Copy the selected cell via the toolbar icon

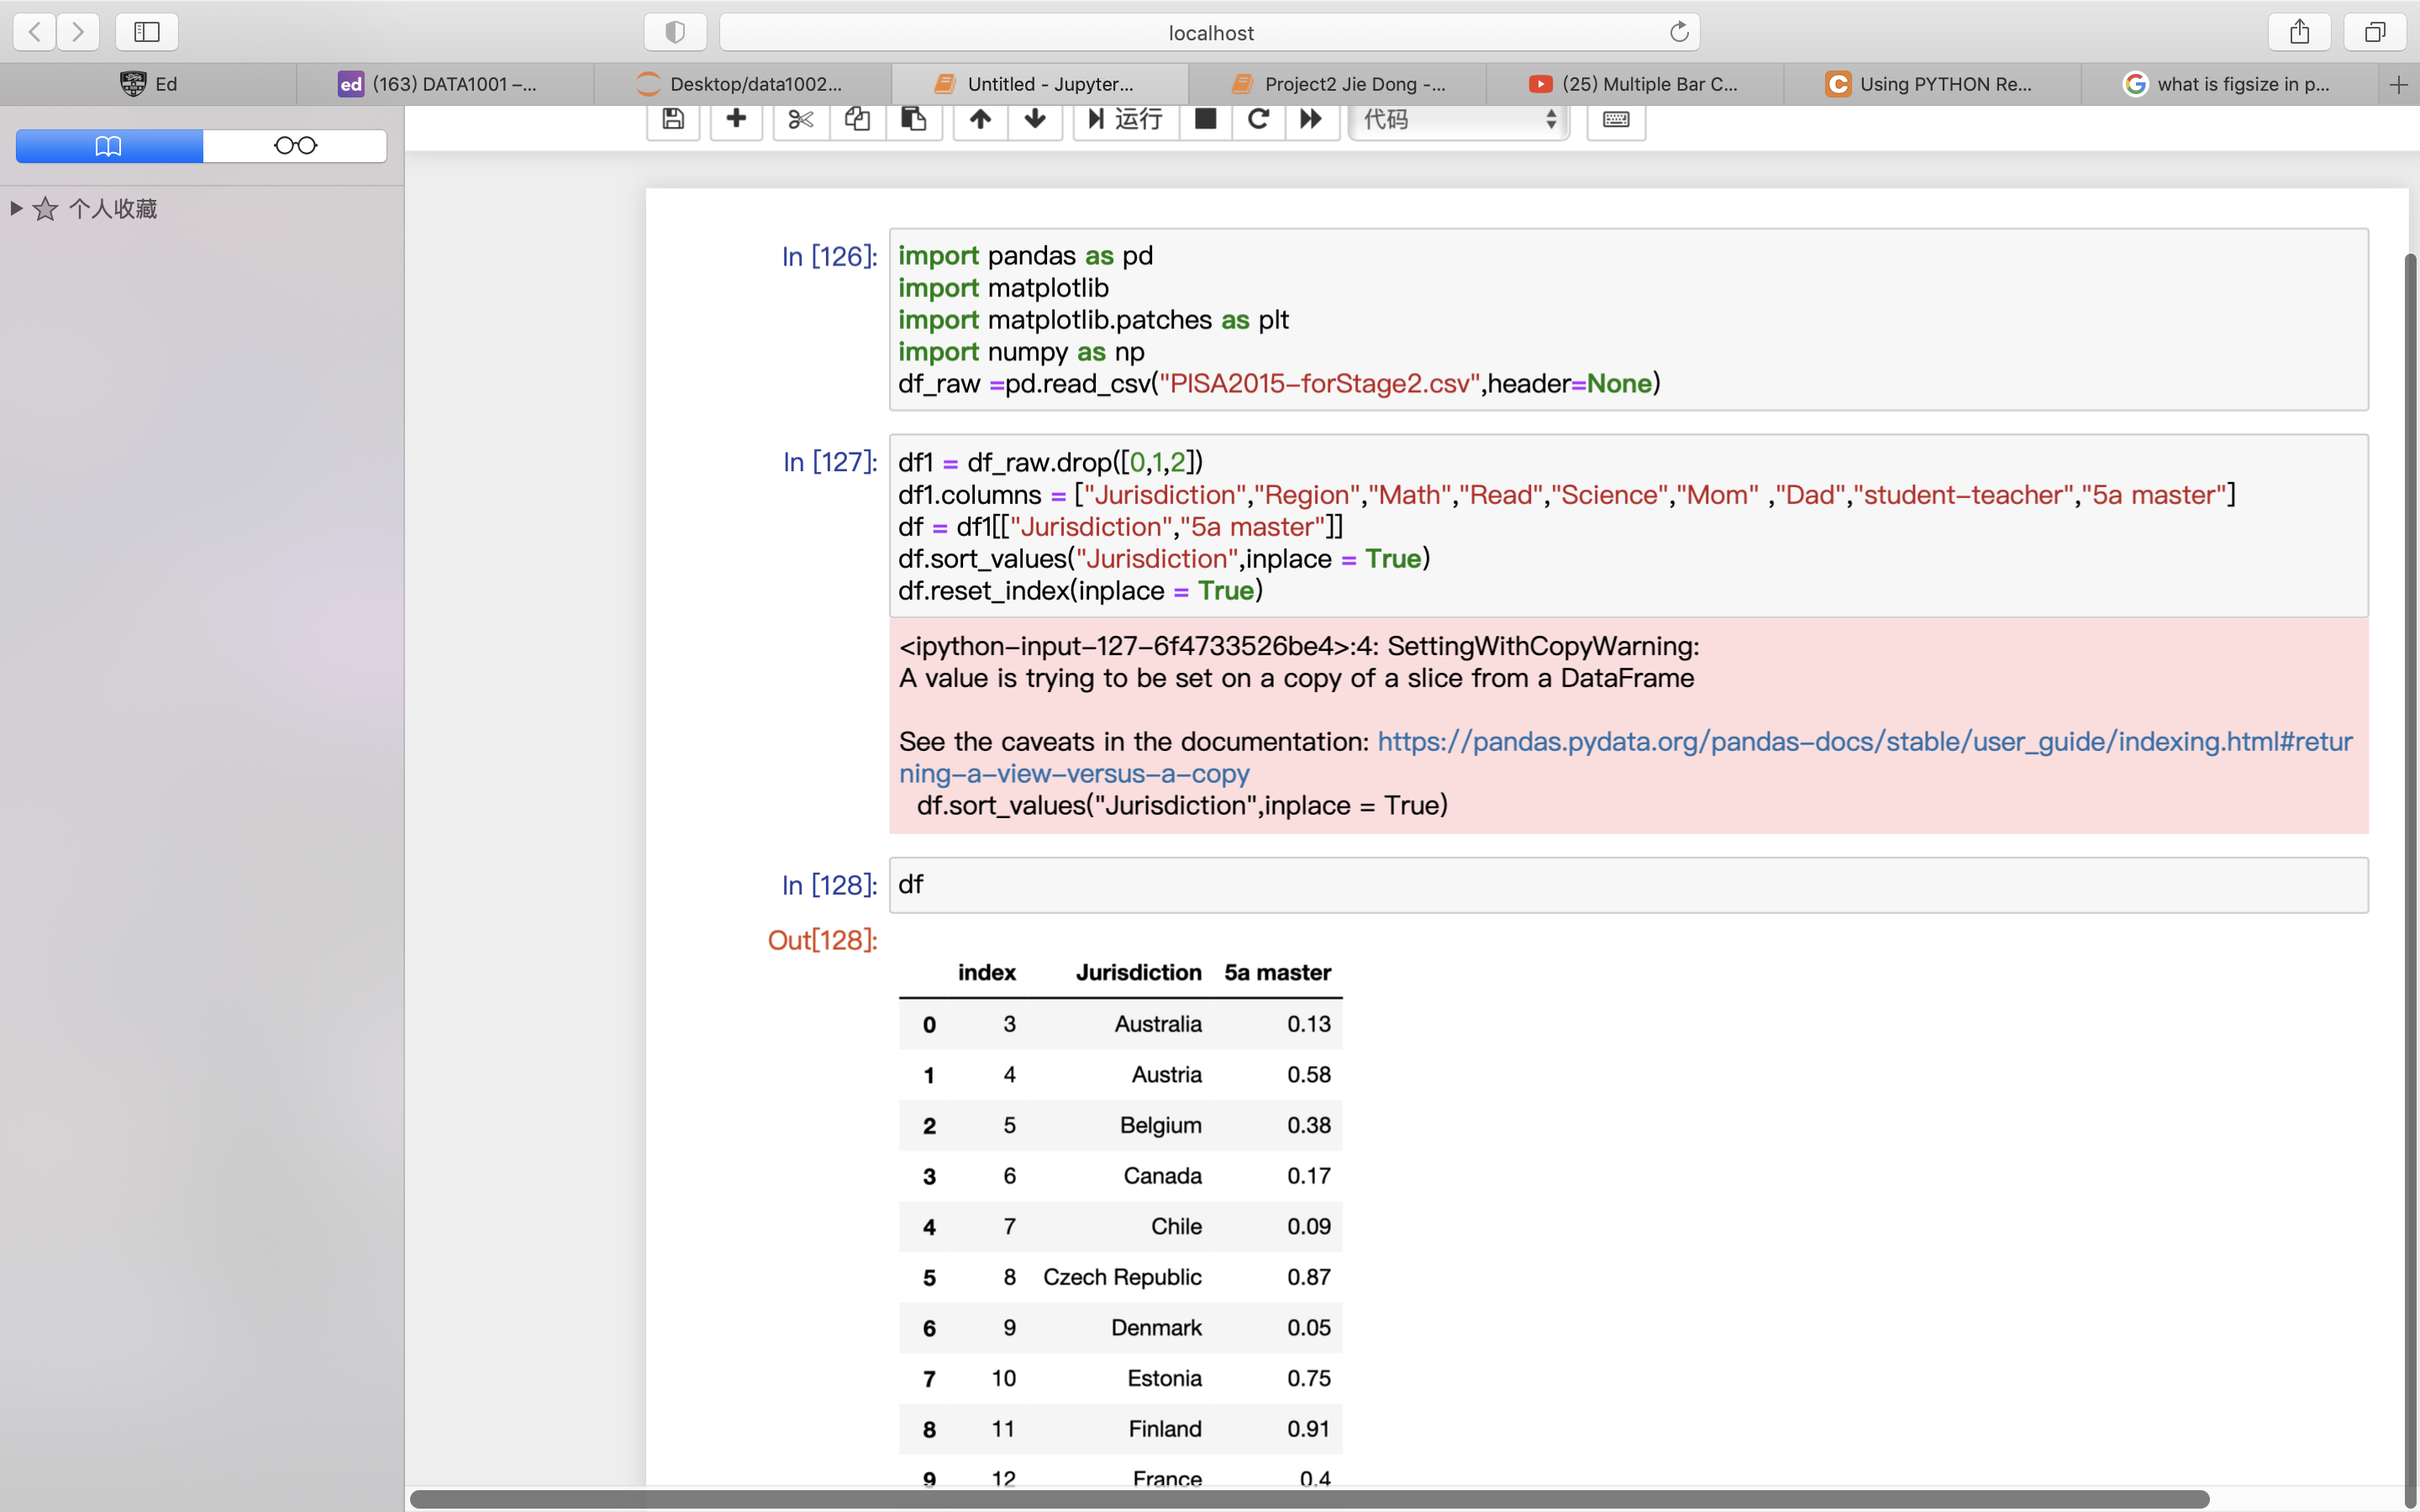point(857,120)
